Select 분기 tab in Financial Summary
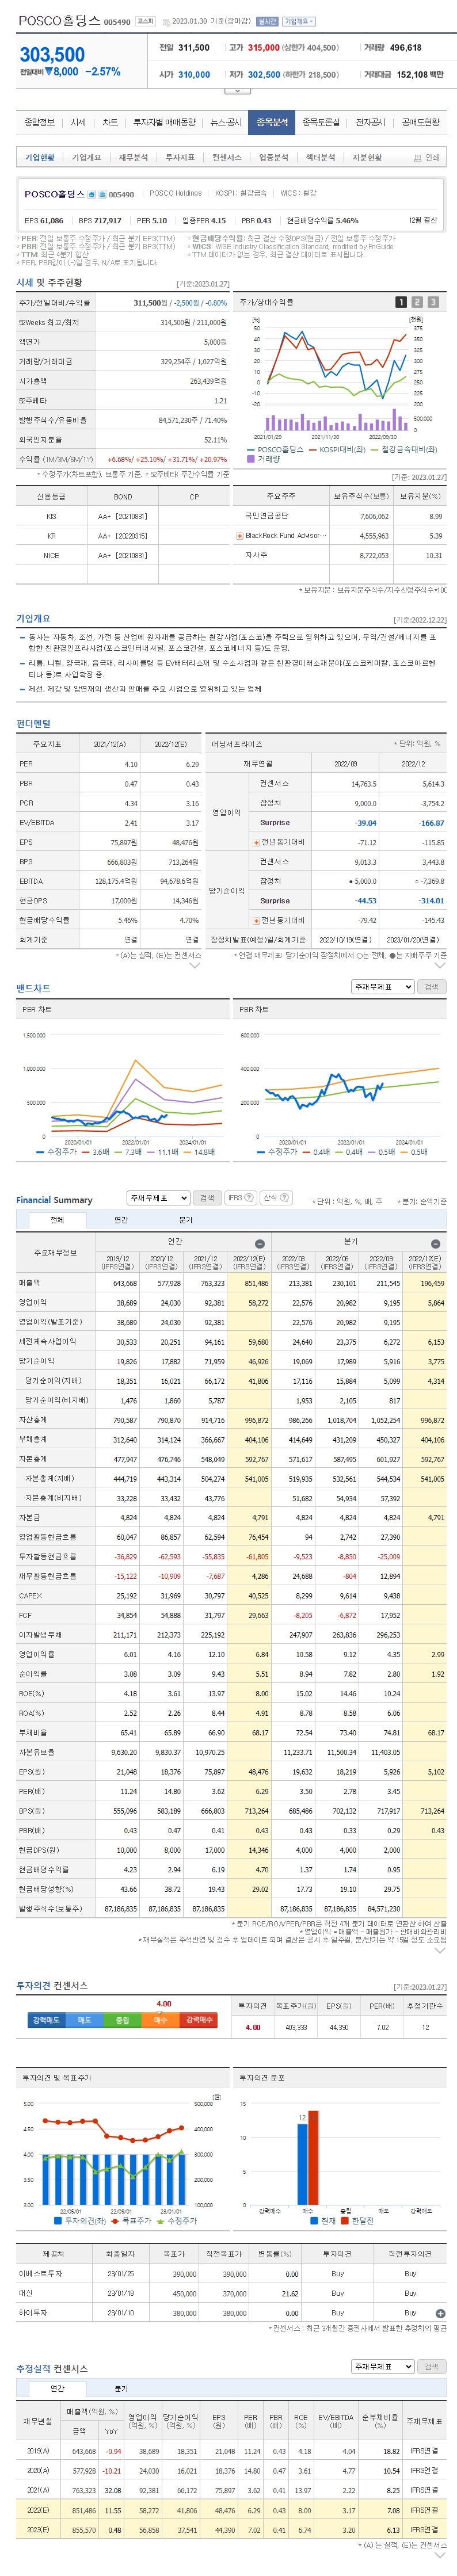The image size is (457, 2576). coord(185,1220)
